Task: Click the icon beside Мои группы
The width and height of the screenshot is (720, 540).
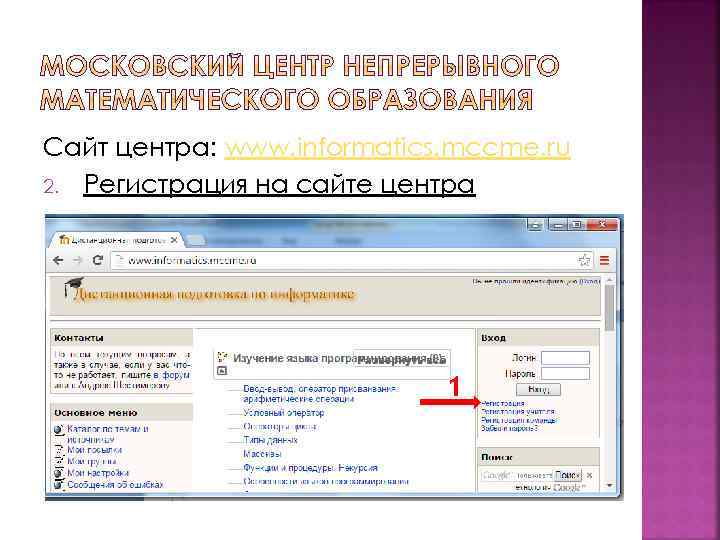Action: coord(58,461)
